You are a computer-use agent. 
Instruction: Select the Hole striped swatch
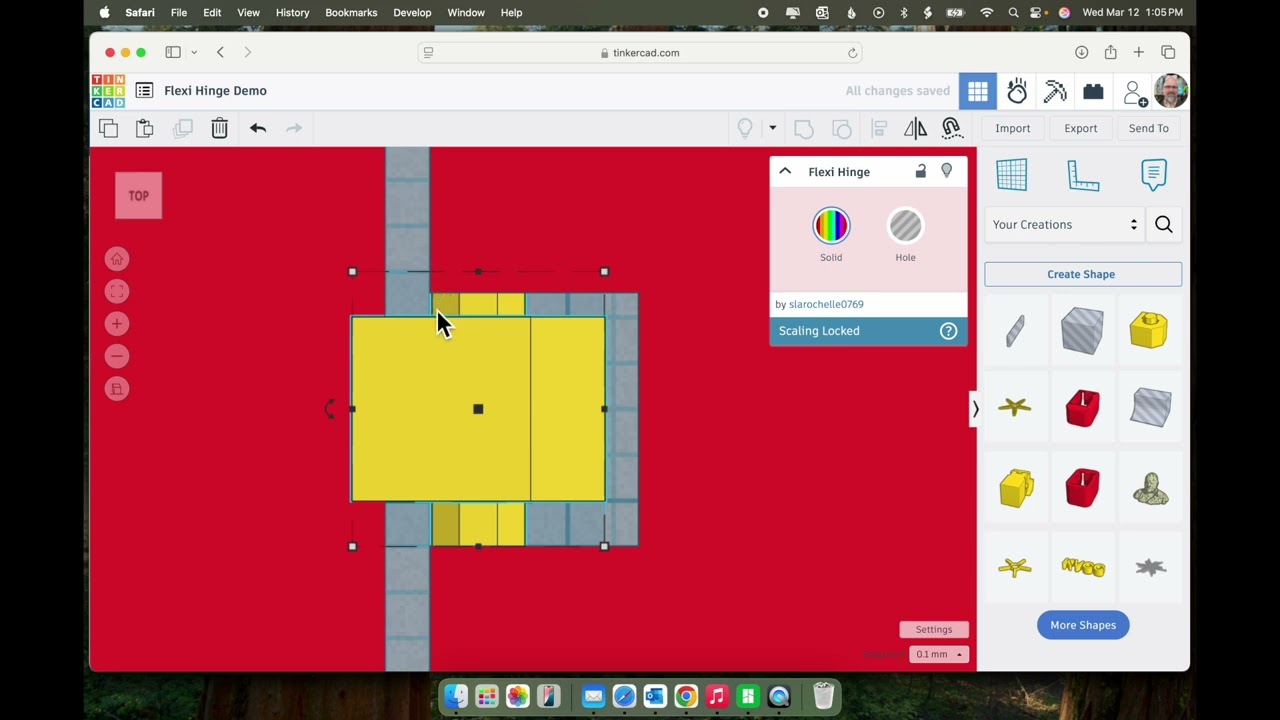(x=905, y=226)
